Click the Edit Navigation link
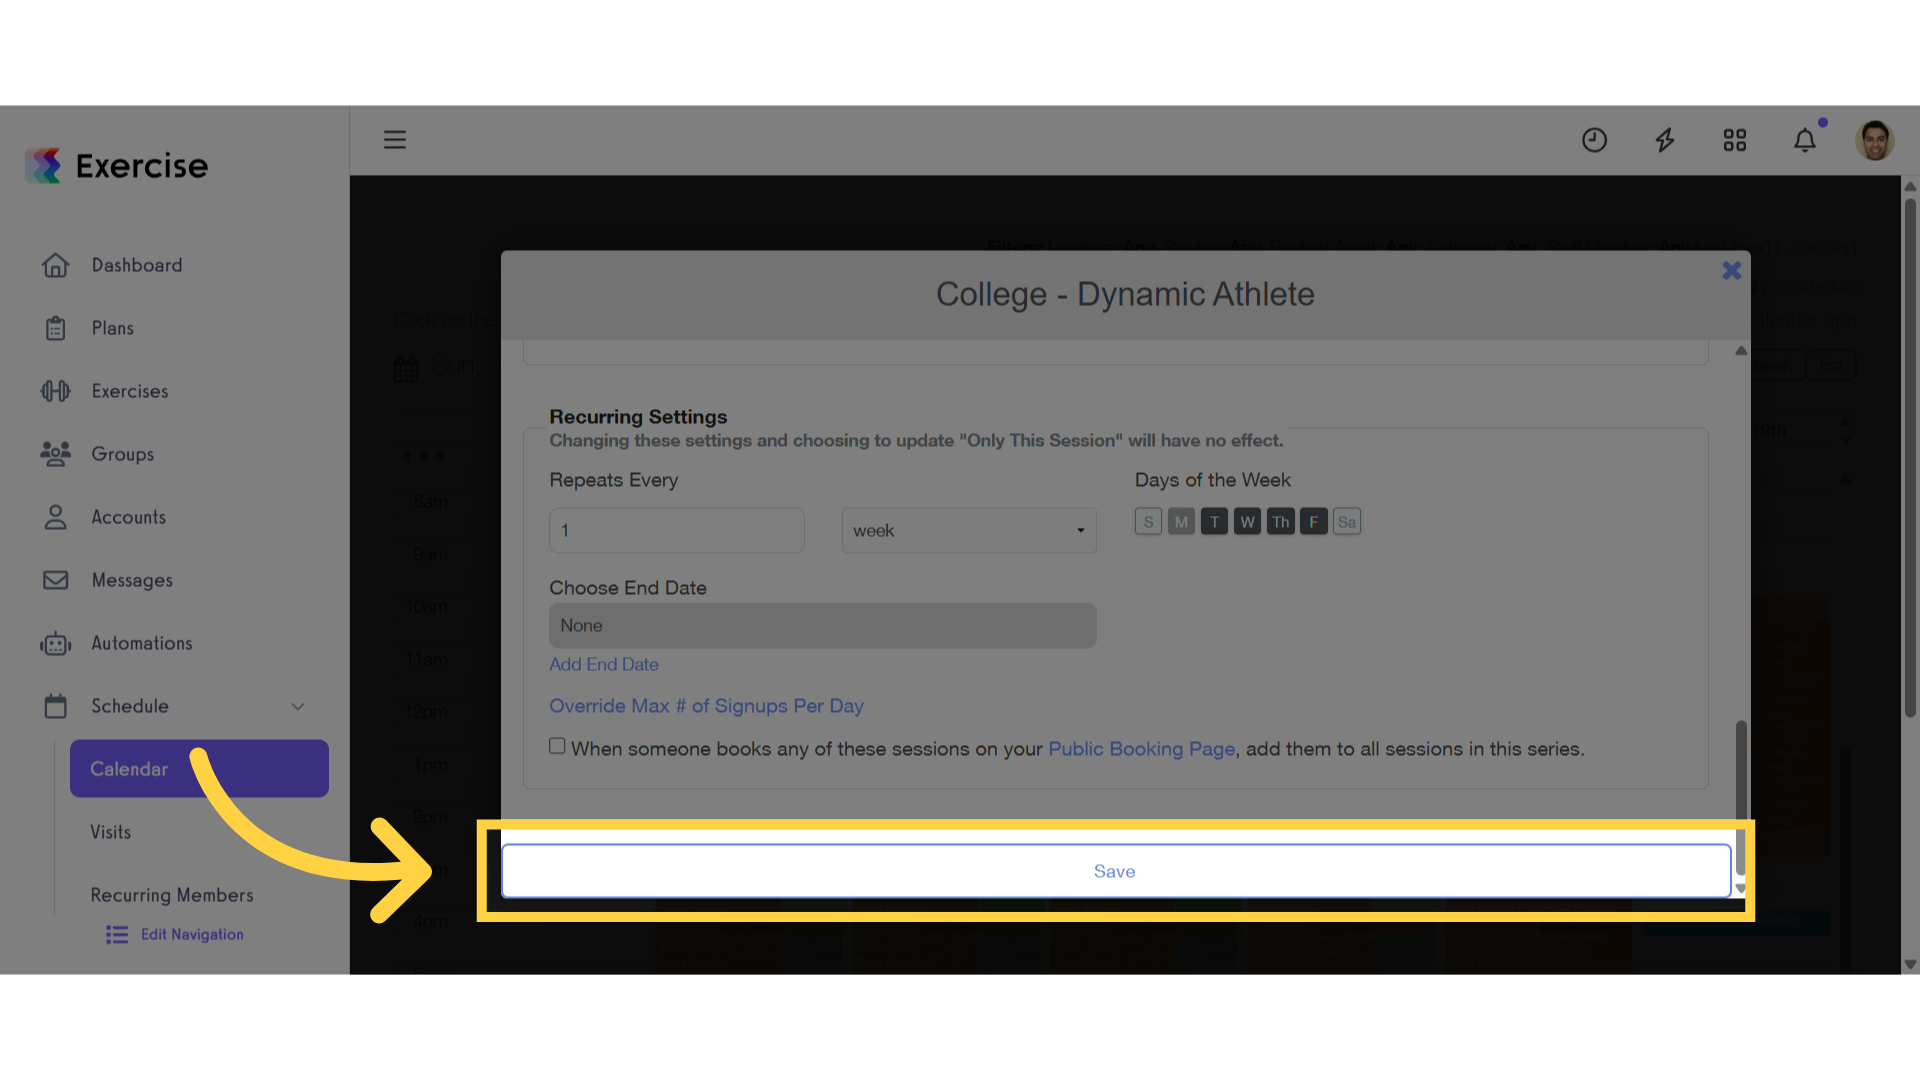 pos(192,934)
